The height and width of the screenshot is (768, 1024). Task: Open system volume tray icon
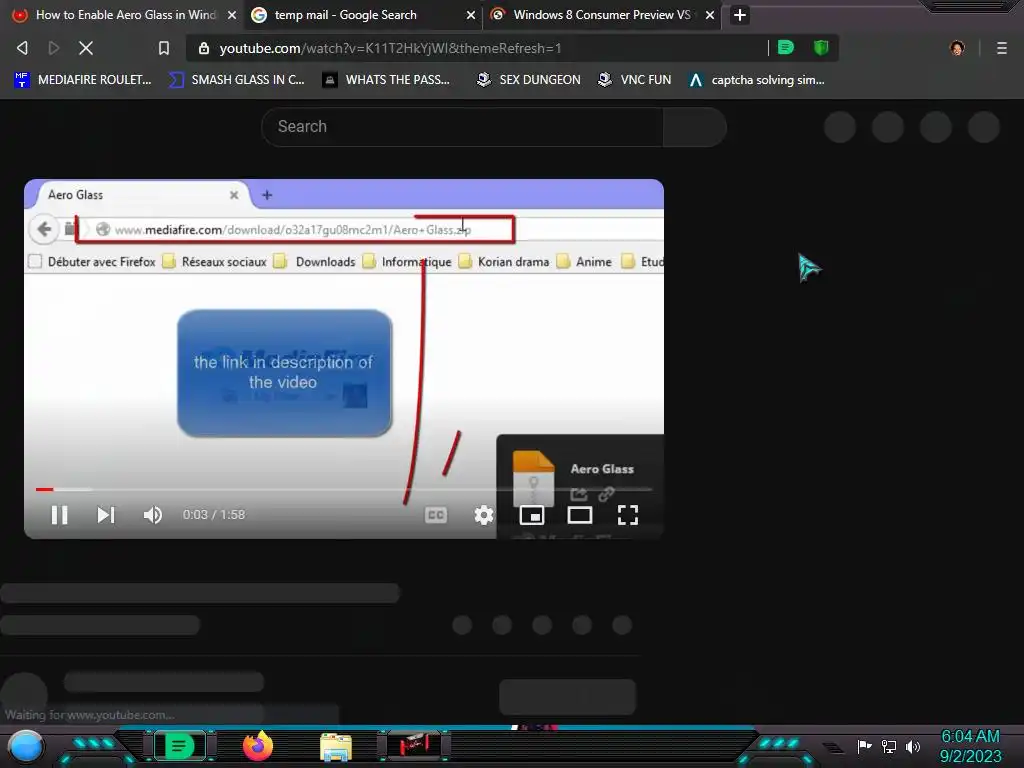click(913, 746)
